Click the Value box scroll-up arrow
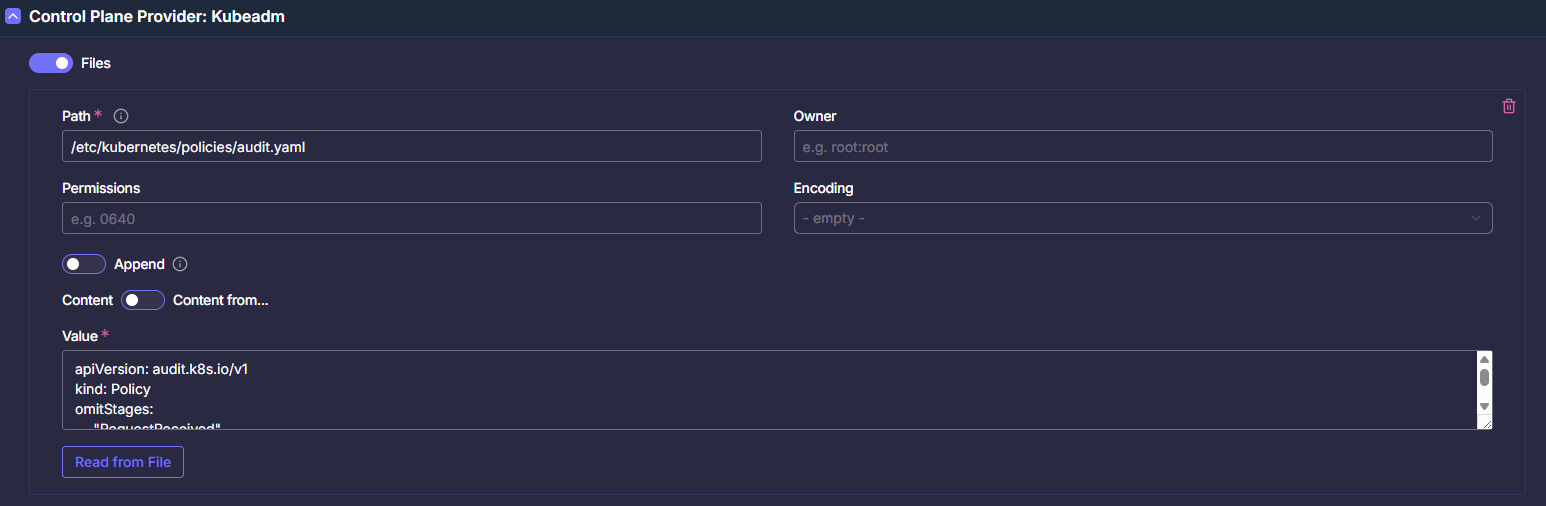This screenshot has height=506, width=1546. 1484,360
